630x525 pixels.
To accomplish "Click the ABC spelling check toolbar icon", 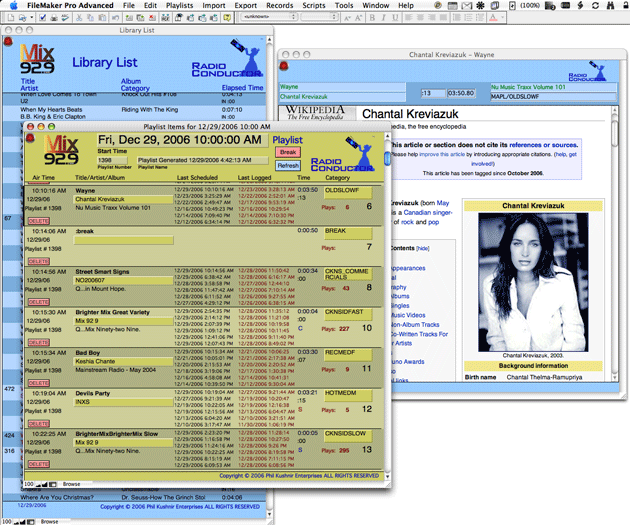I will (65, 18).
